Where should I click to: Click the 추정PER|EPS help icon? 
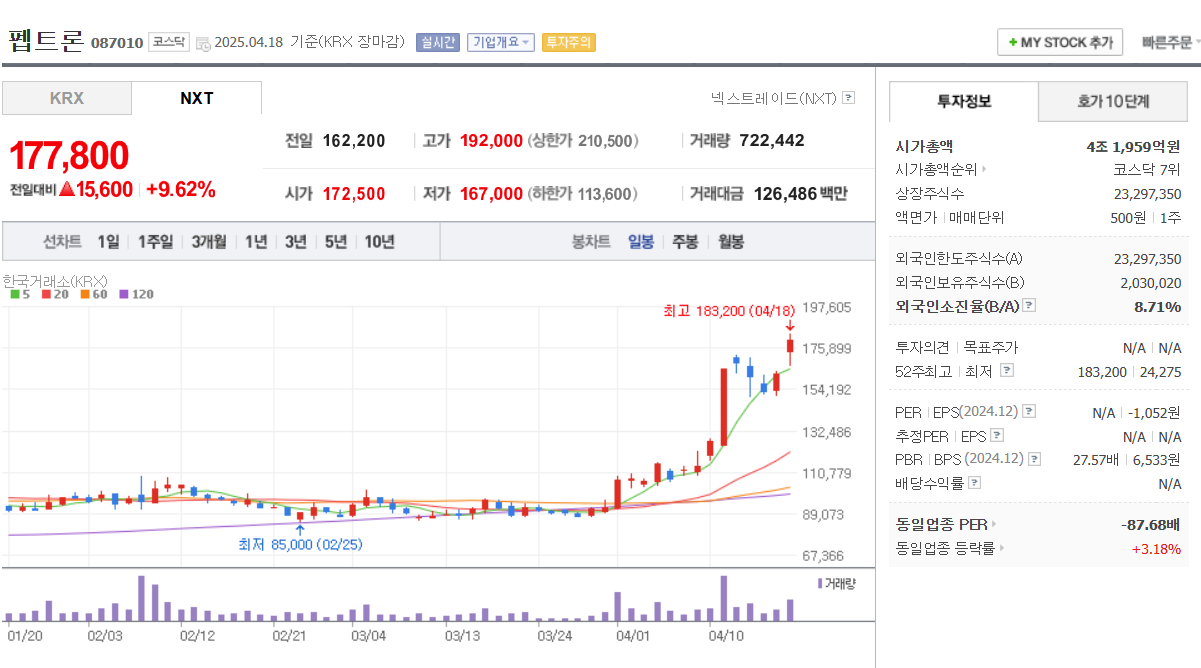pos(995,434)
